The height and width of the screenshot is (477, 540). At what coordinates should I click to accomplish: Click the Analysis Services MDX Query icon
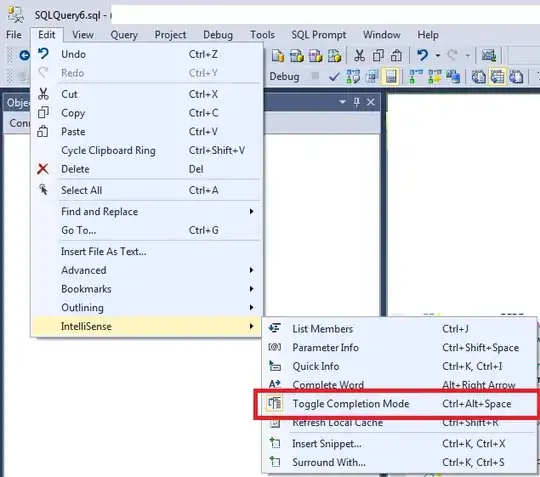pyautogui.click(x=297, y=55)
